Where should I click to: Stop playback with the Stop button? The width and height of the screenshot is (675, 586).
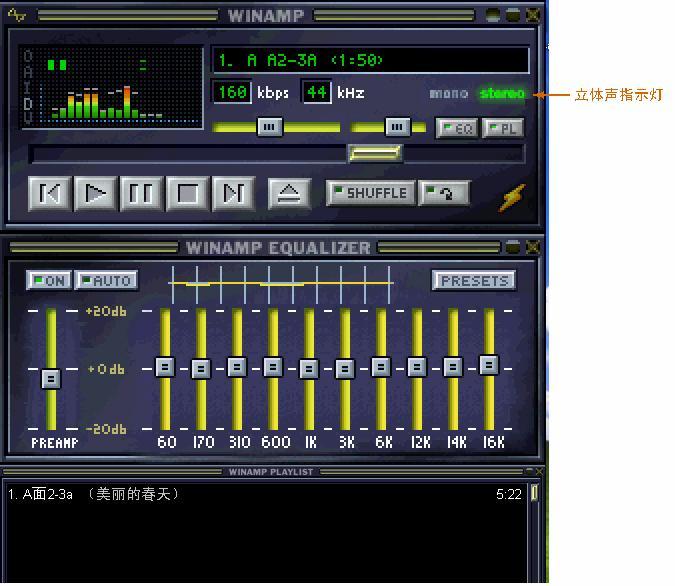point(188,193)
